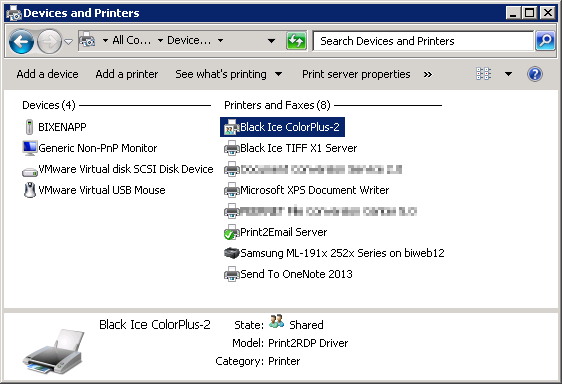Focus the Search Devices and Printers field
This screenshot has height=384, width=562.
pyautogui.click(x=423, y=41)
